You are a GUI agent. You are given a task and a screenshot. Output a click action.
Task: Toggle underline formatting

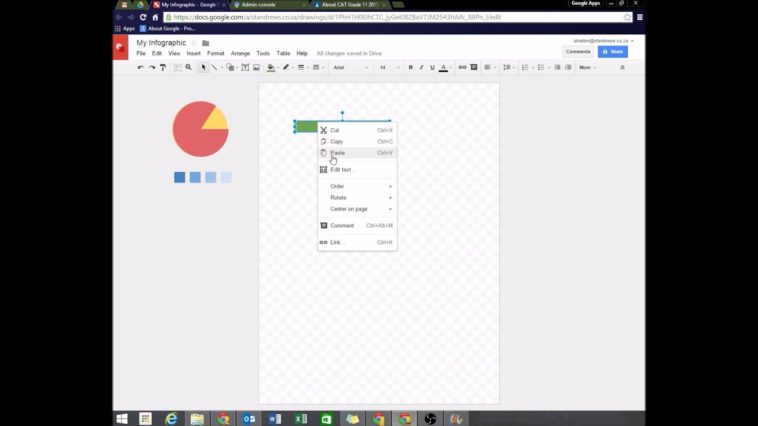point(432,67)
